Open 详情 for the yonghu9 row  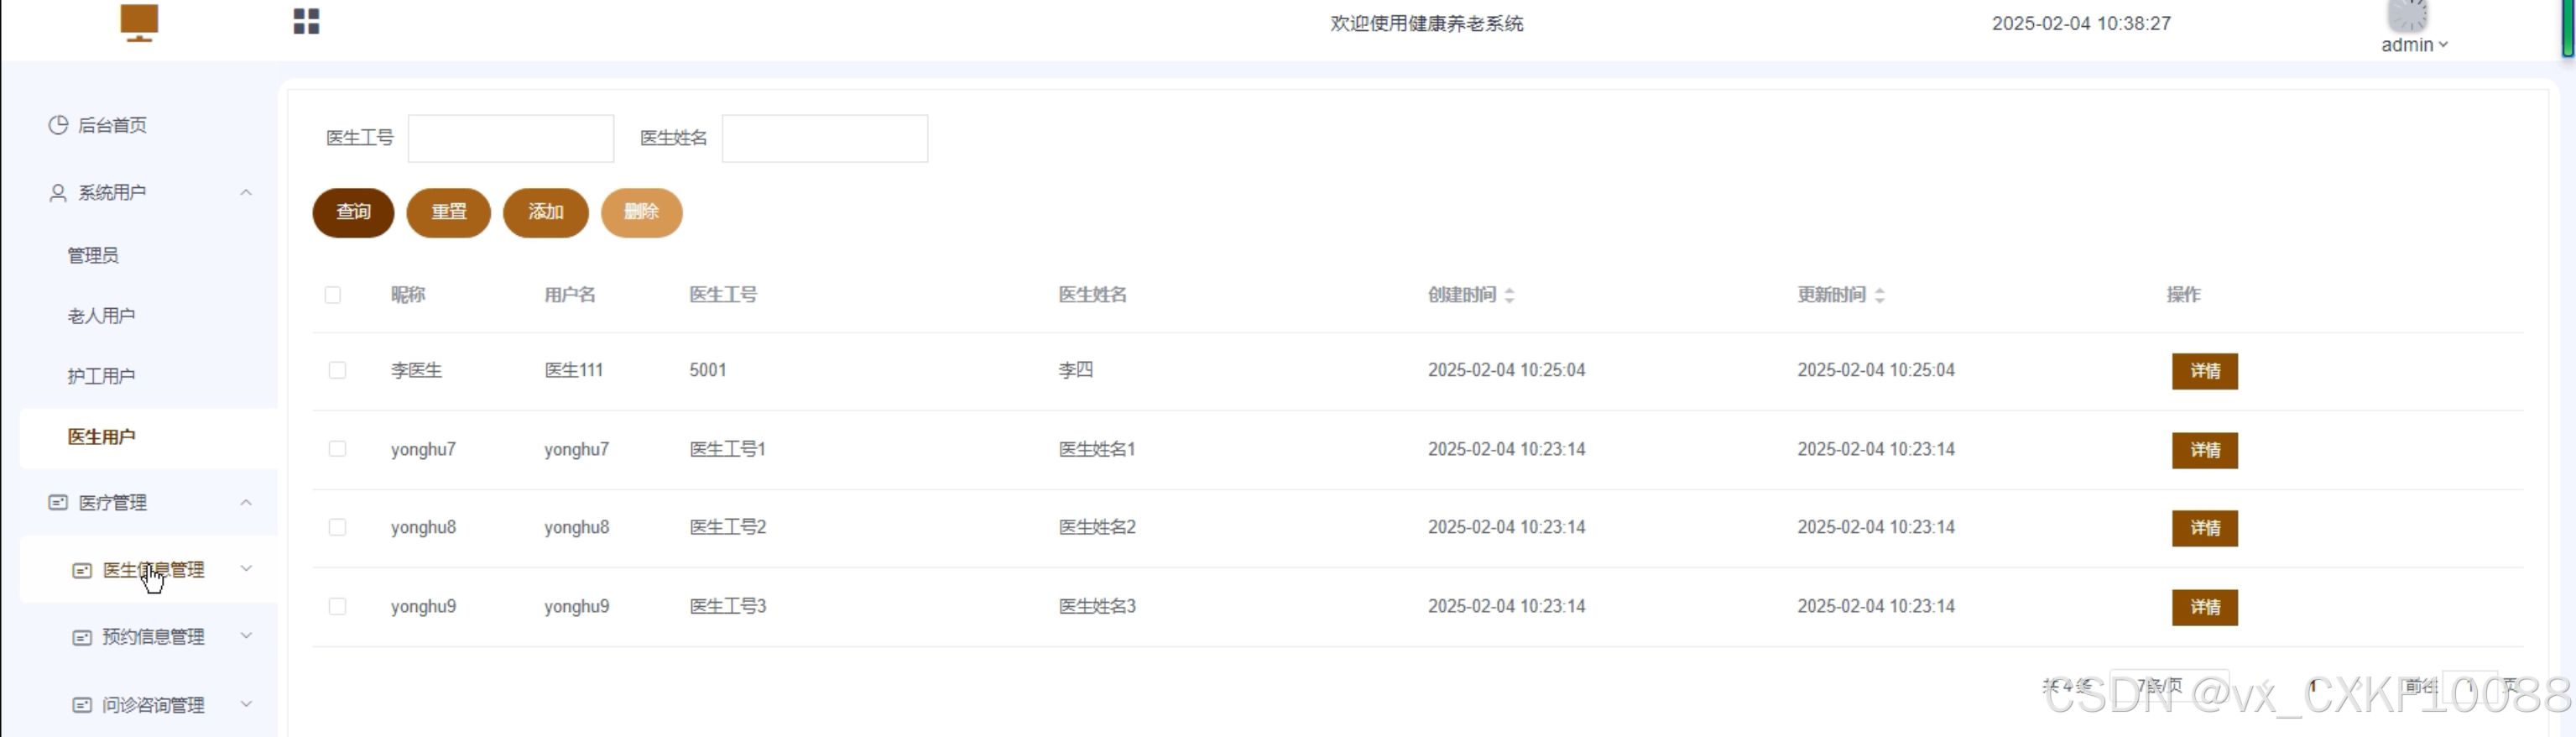(x=2204, y=607)
